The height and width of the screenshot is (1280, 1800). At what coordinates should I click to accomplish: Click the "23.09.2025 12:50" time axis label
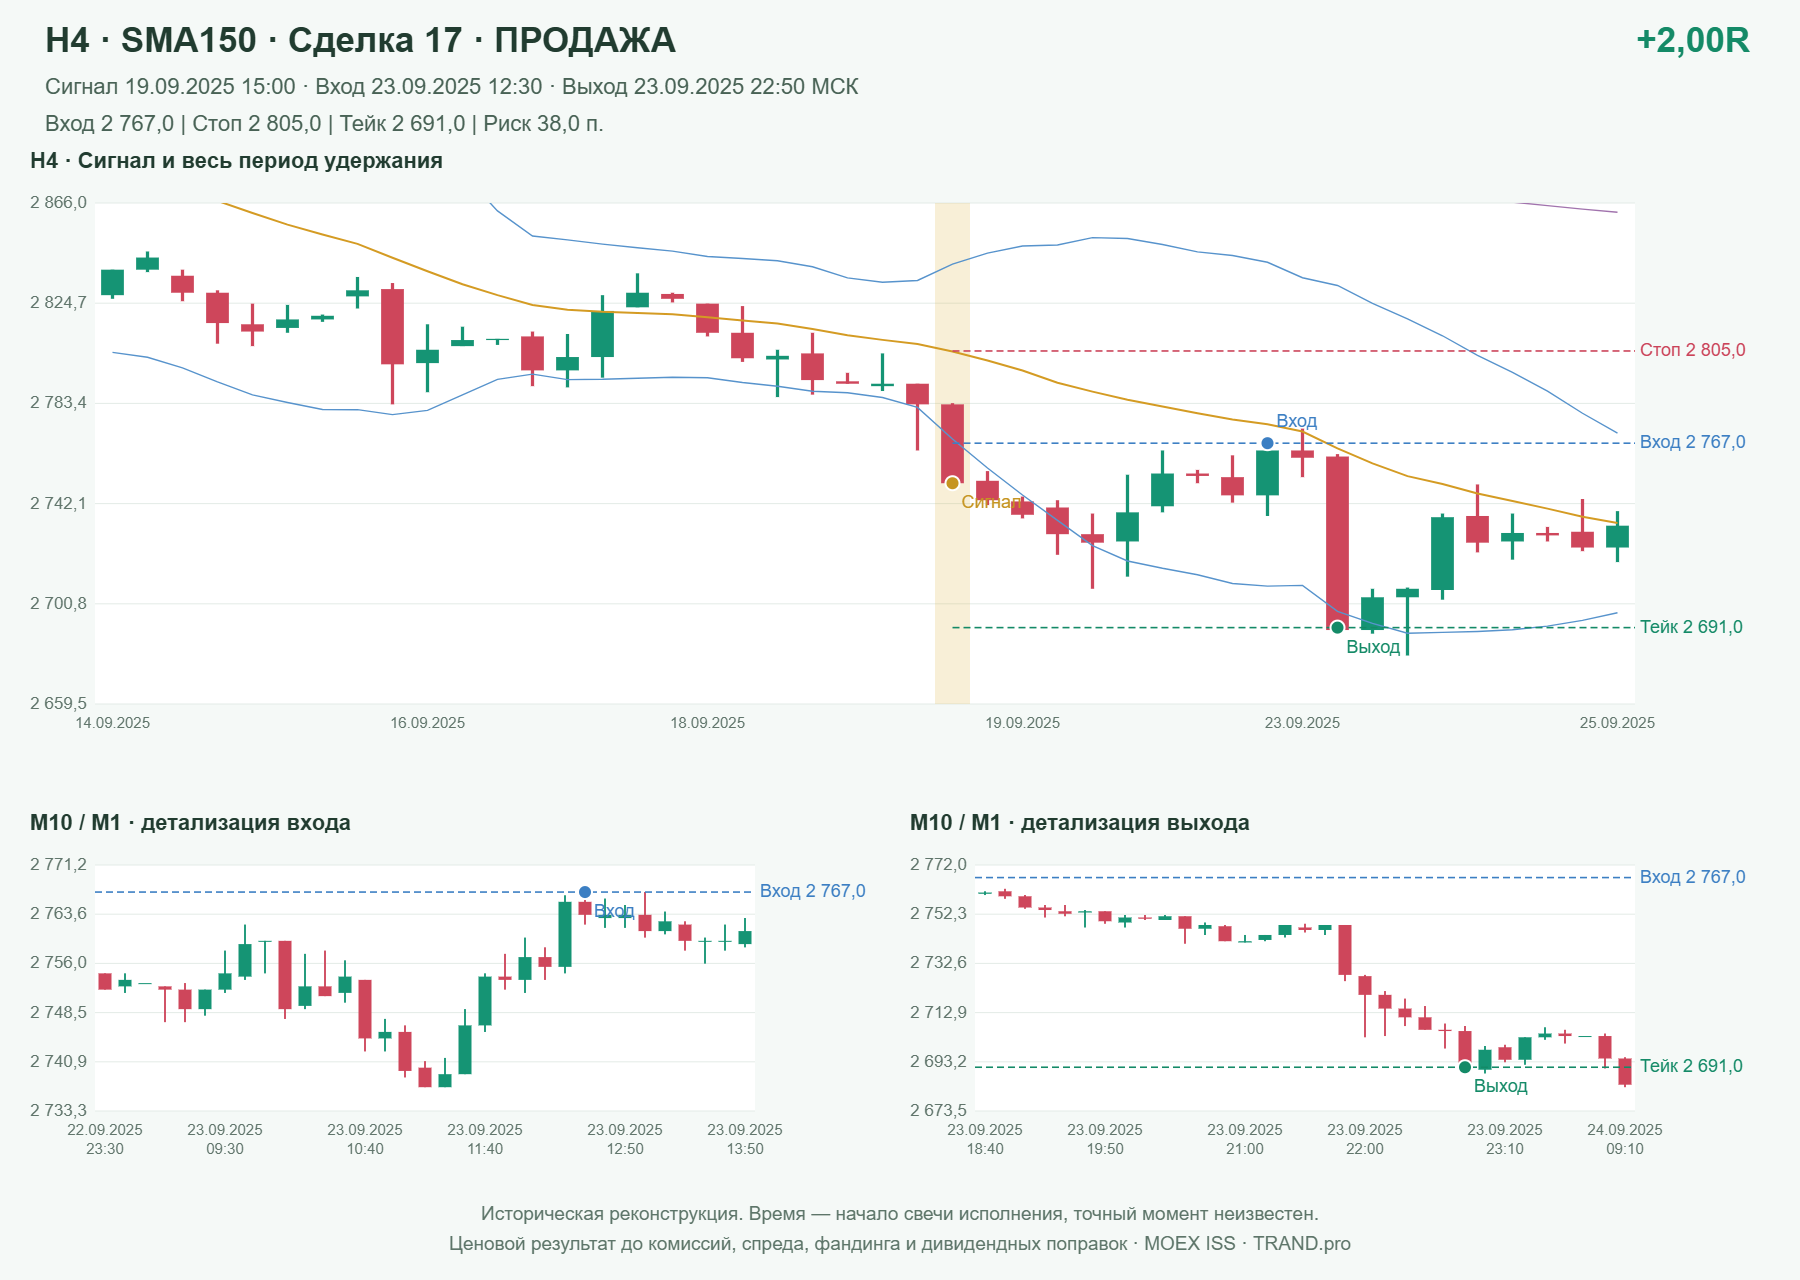625,1139
